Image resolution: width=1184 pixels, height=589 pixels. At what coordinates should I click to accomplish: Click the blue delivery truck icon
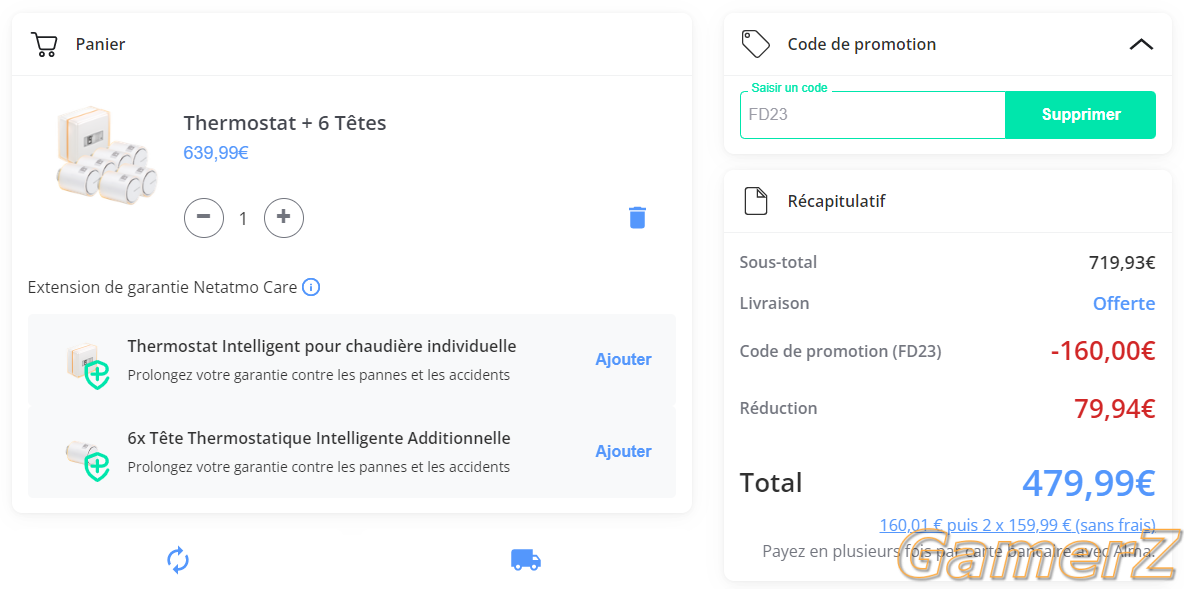(x=526, y=560)
